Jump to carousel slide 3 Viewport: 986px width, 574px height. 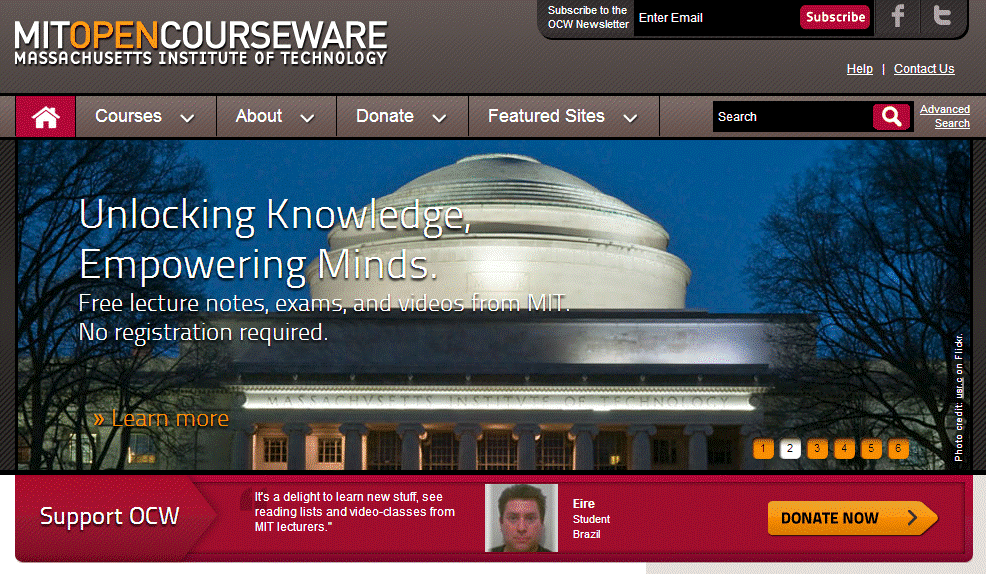coord(817,449)
